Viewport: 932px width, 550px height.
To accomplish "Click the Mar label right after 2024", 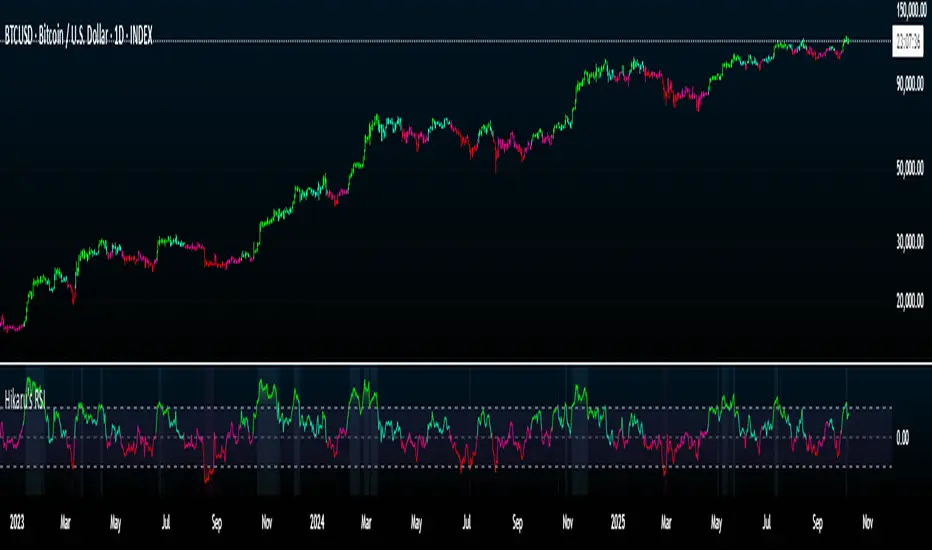I will coord(366,523).
